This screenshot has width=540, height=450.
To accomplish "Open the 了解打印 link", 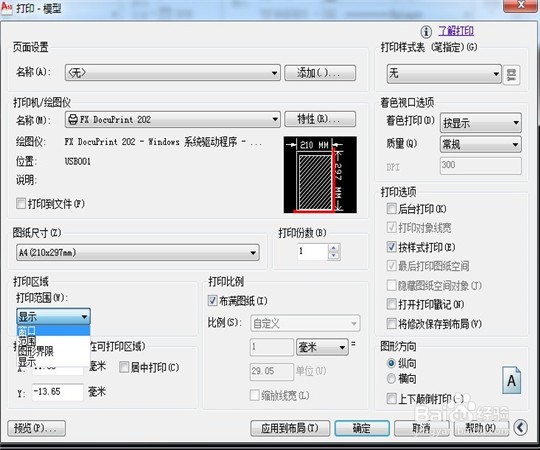I will coord(456,31).
